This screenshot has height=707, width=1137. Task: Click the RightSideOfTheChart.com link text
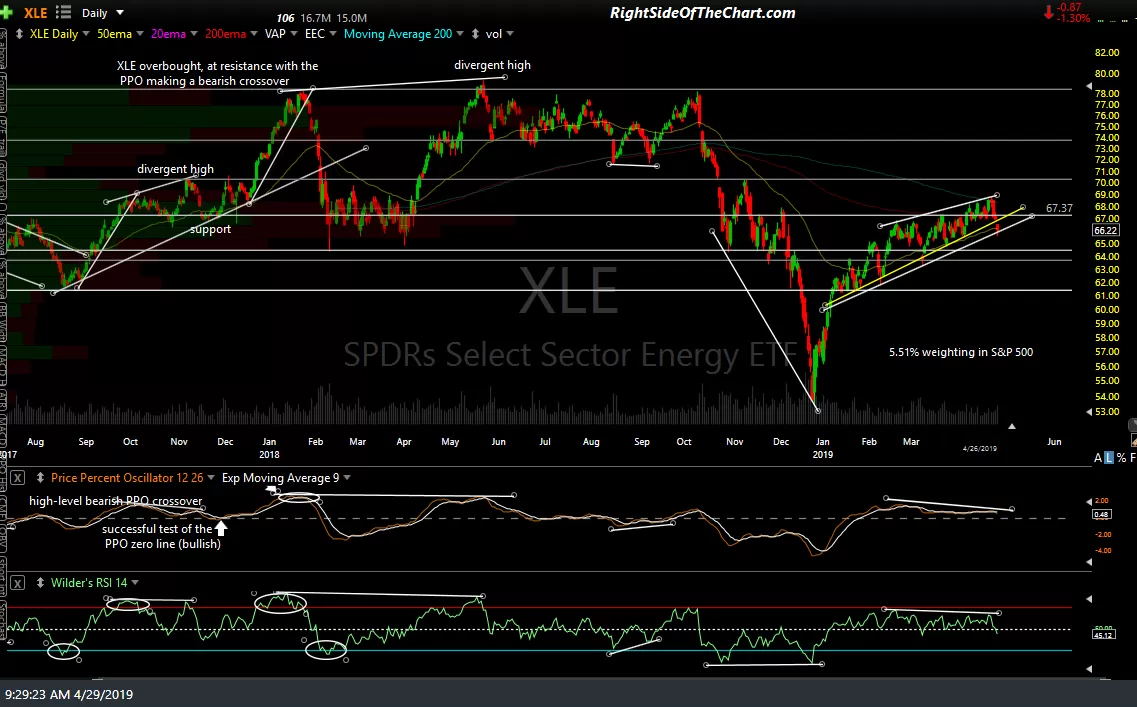point(703,13)
